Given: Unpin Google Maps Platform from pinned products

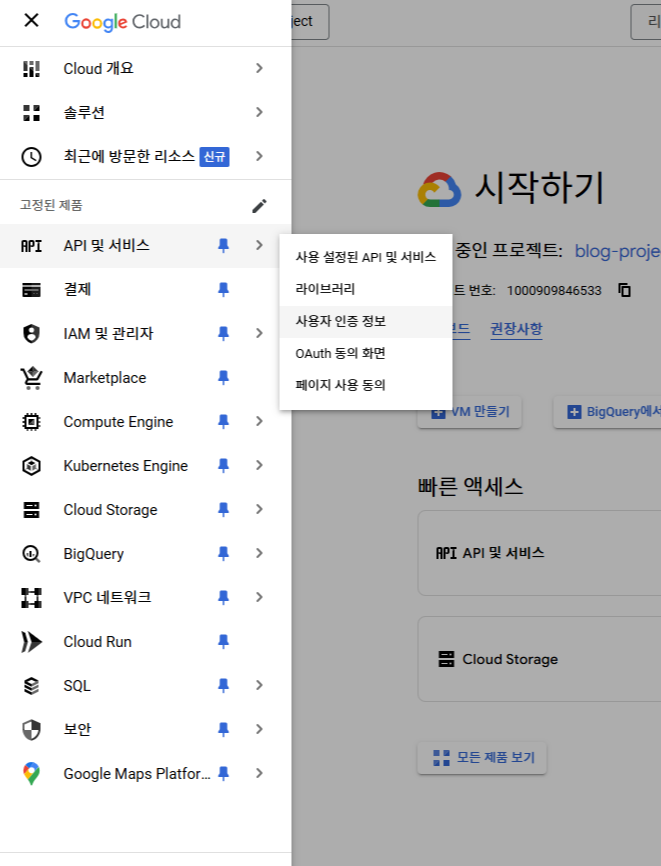Looking at the screenshot, I should tap(223, 773).
